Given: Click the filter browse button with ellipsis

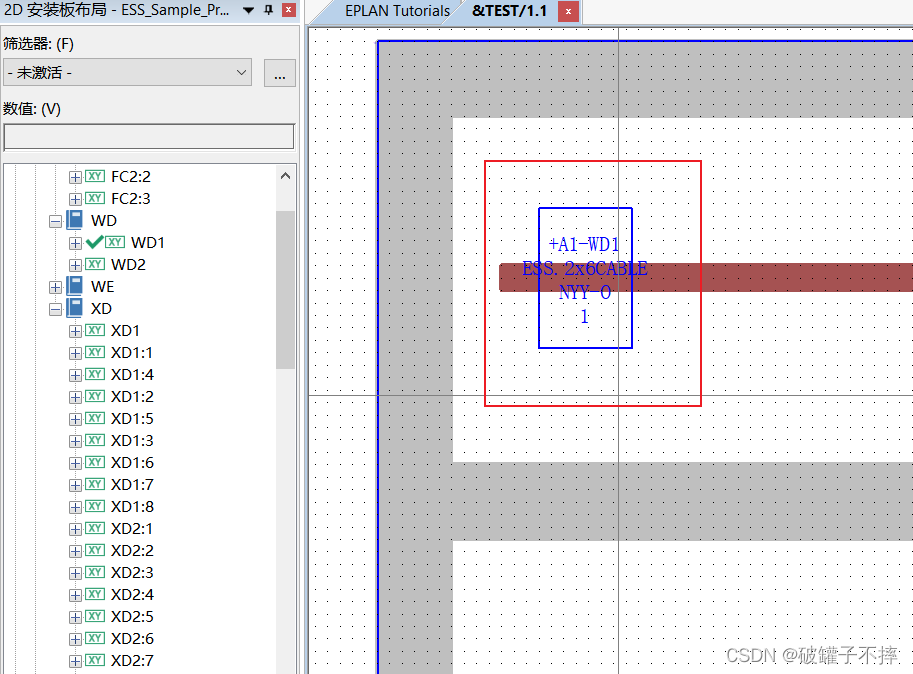Looking at the screenshot, I should coord(279,72).
